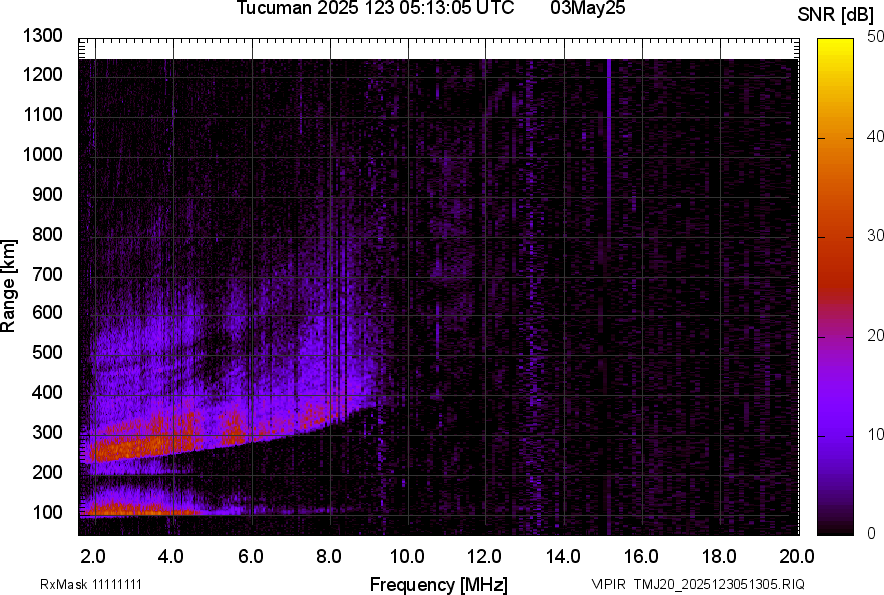
Task: Click the frequency tick label 16.0
Action: pos(641,557)
